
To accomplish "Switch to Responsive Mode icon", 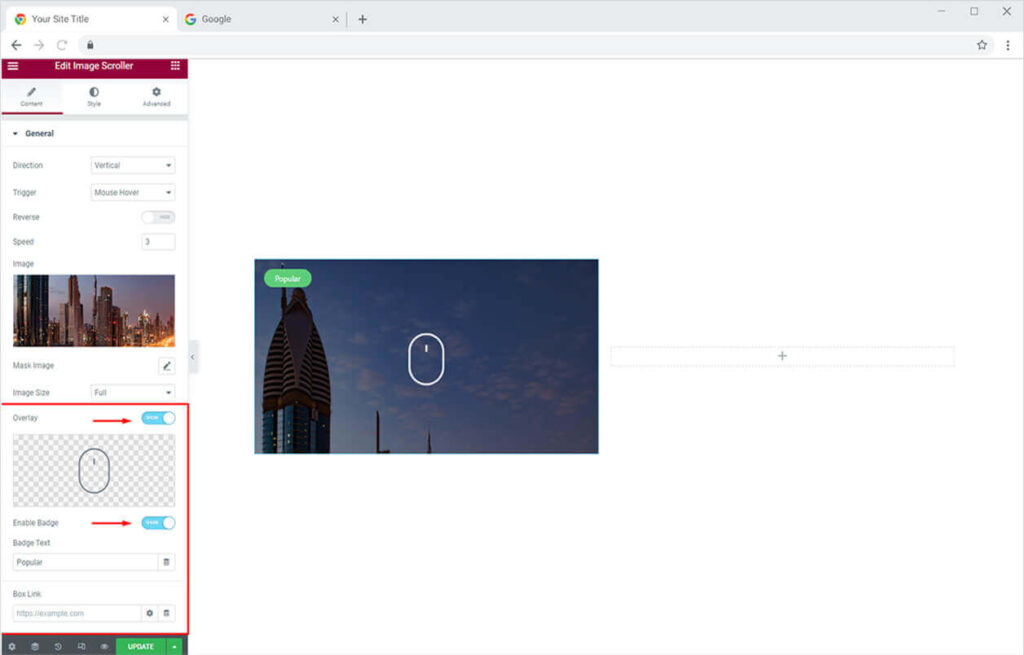I will click(81, 647).
